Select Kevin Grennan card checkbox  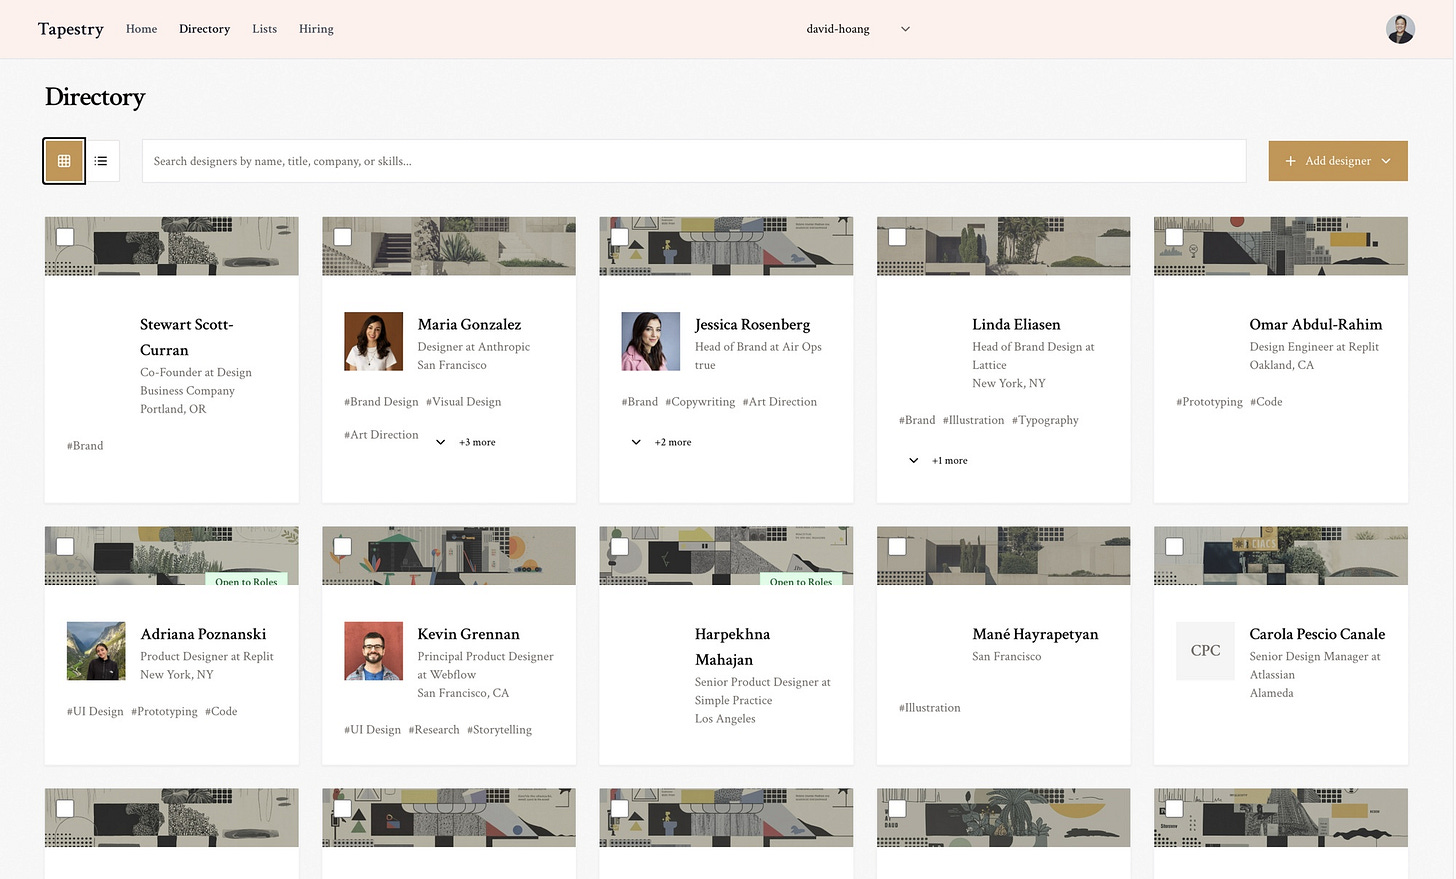click(x=342, y=547)
